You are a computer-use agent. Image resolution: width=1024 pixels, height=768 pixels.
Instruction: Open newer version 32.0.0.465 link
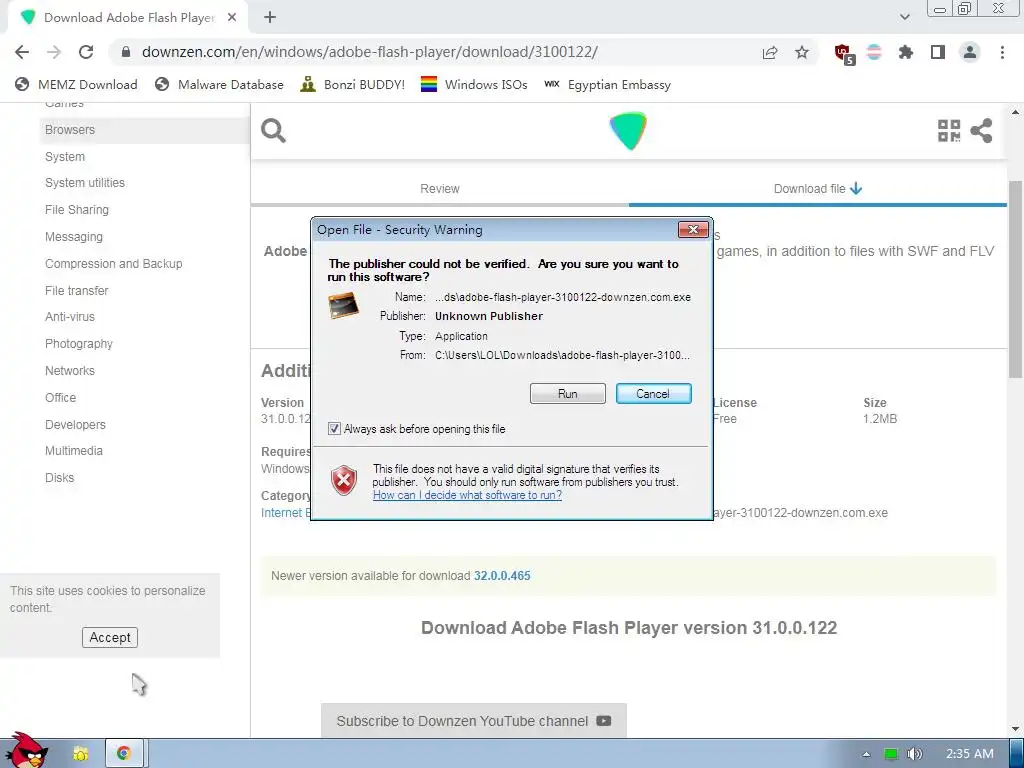pyautogui.click(x=502, y=576)
